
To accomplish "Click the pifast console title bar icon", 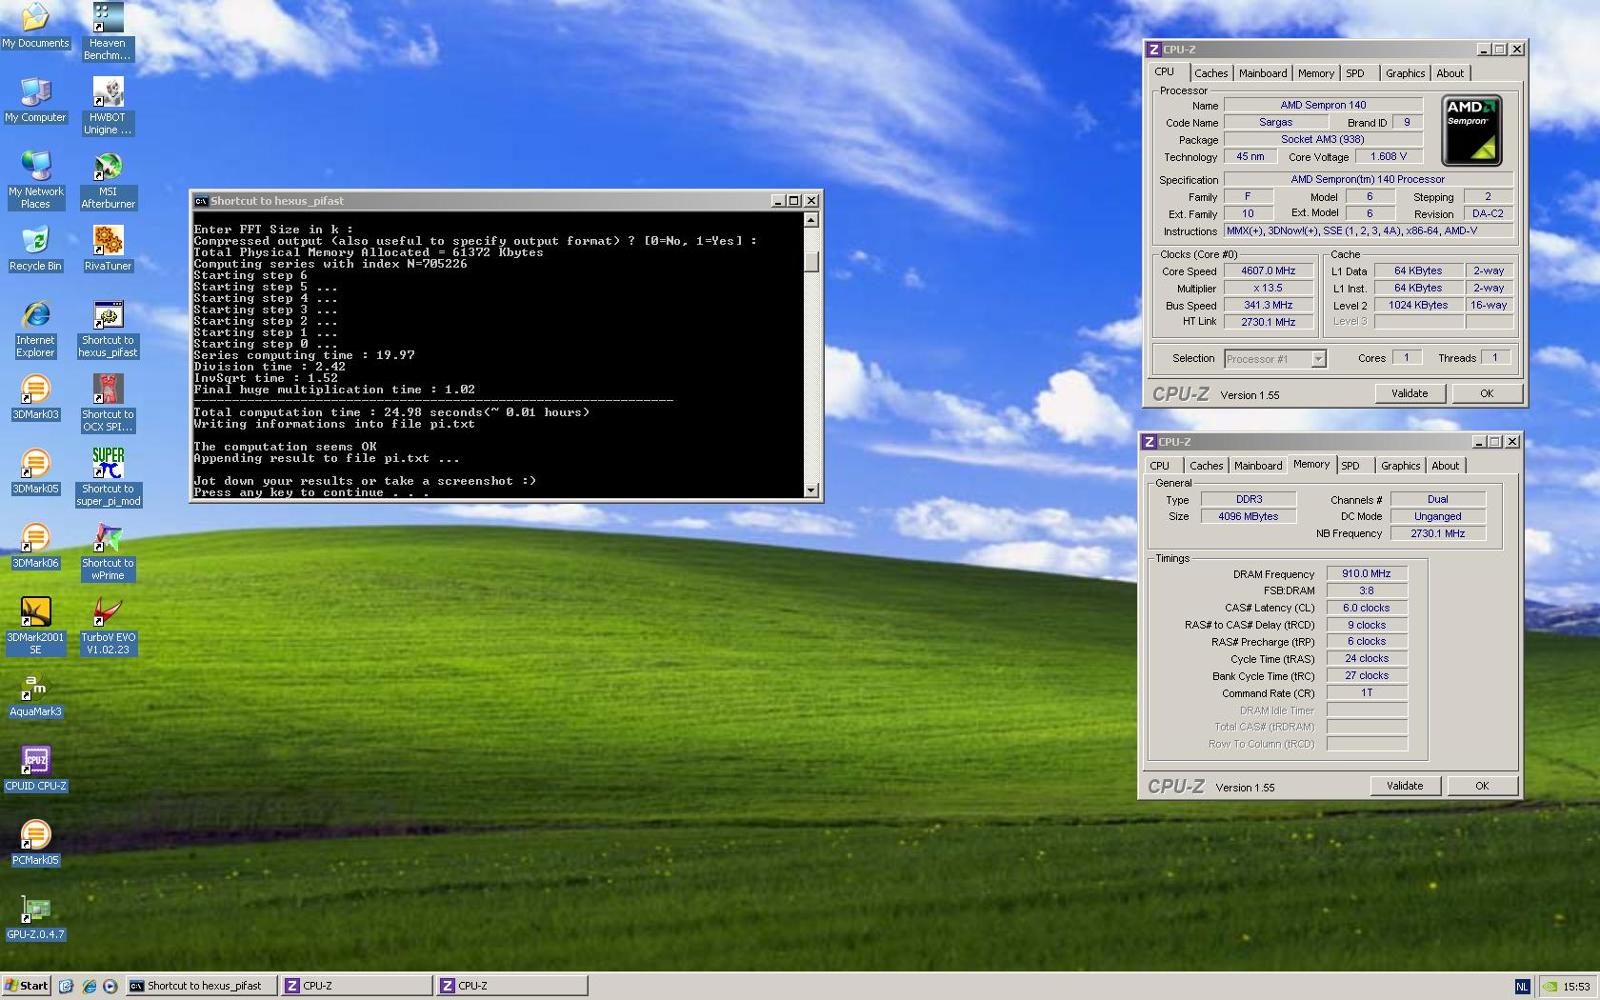I will (x=201, y=201).
